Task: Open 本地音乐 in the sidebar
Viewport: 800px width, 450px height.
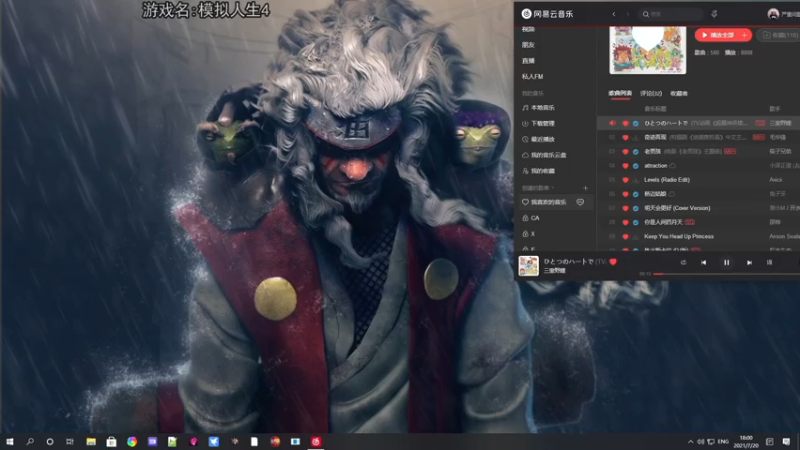Action: point(538,108)
